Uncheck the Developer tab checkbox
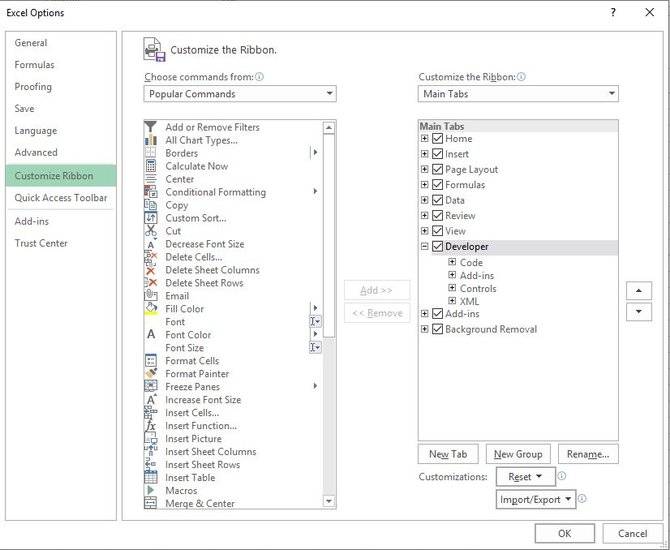The height and width of the screenshot is (550, 670). click(437, 246)
